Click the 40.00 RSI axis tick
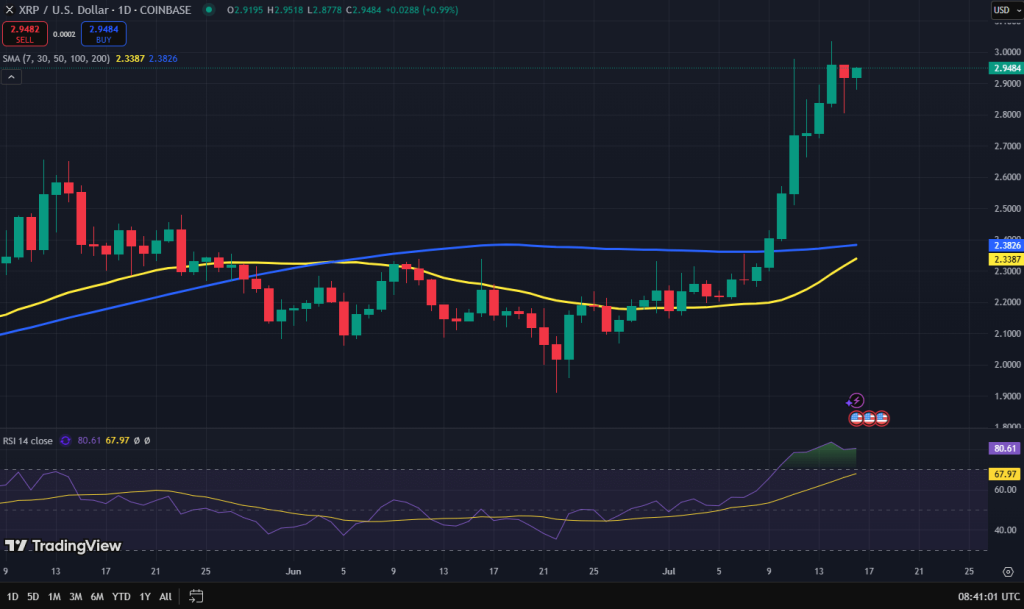Screen dimensions: 1024x609 (1005, 530)
